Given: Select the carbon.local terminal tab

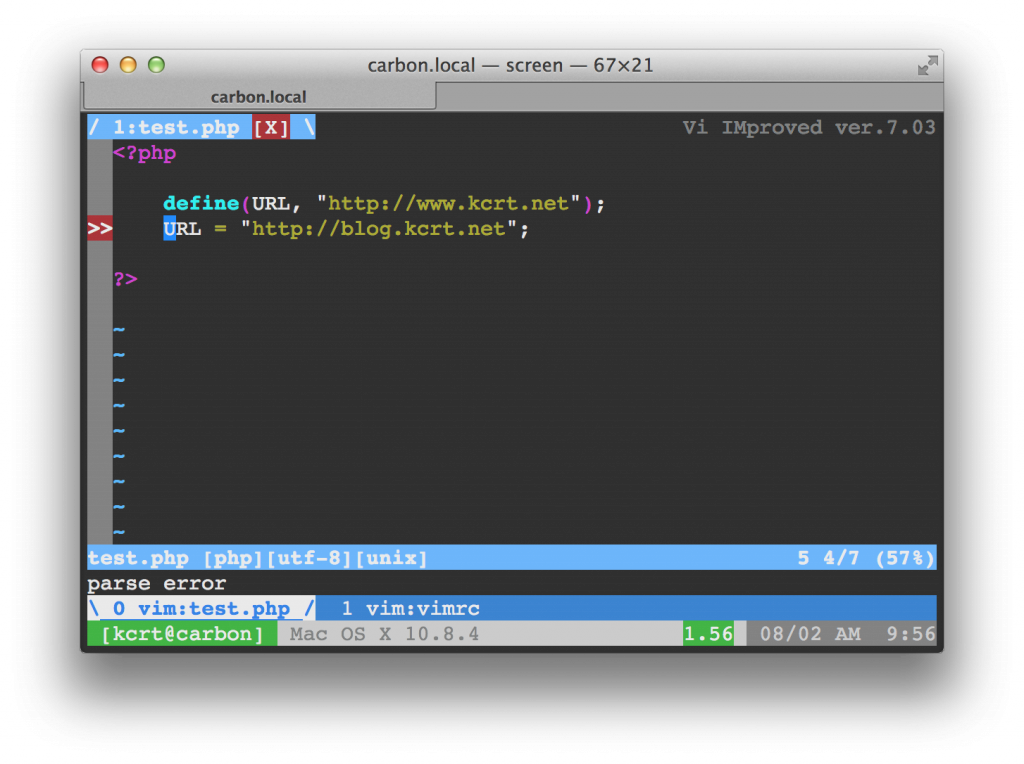Looking at the screenshot, I should pos(259,97).
